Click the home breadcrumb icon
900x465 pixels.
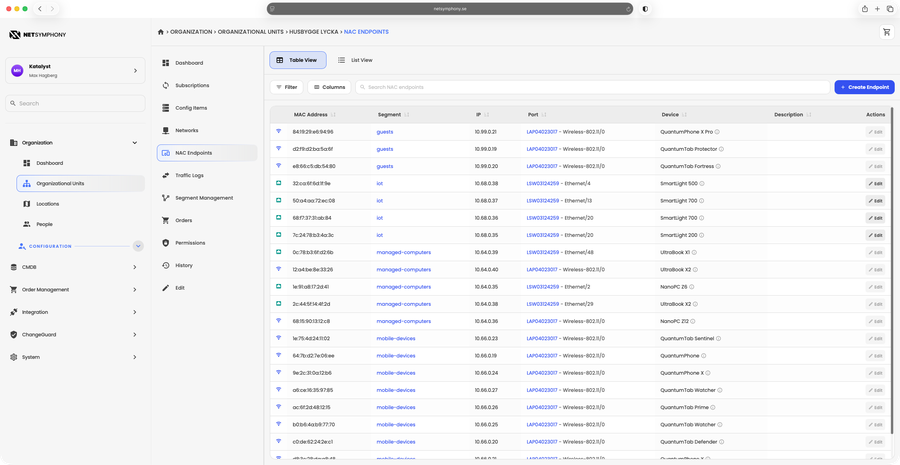tap(161, 32)
